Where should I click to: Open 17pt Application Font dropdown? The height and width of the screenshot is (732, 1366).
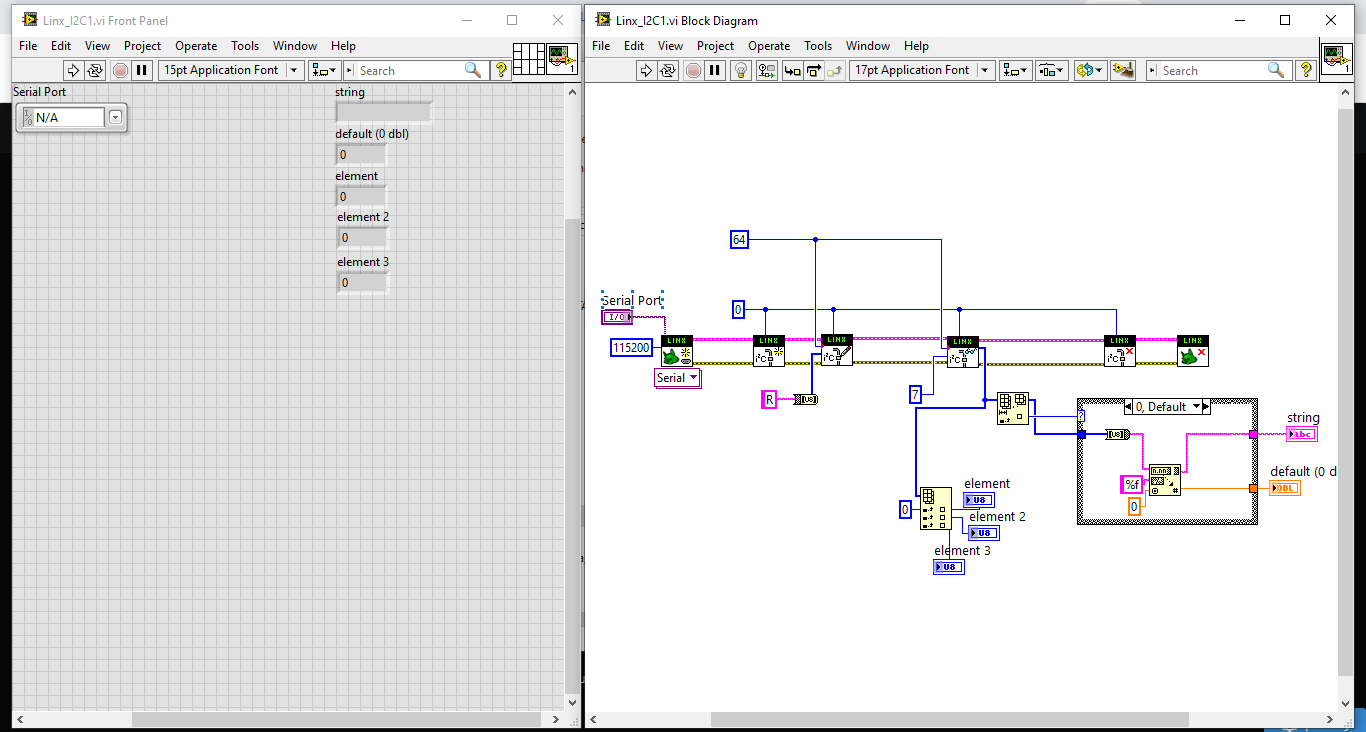coord(986,70)
